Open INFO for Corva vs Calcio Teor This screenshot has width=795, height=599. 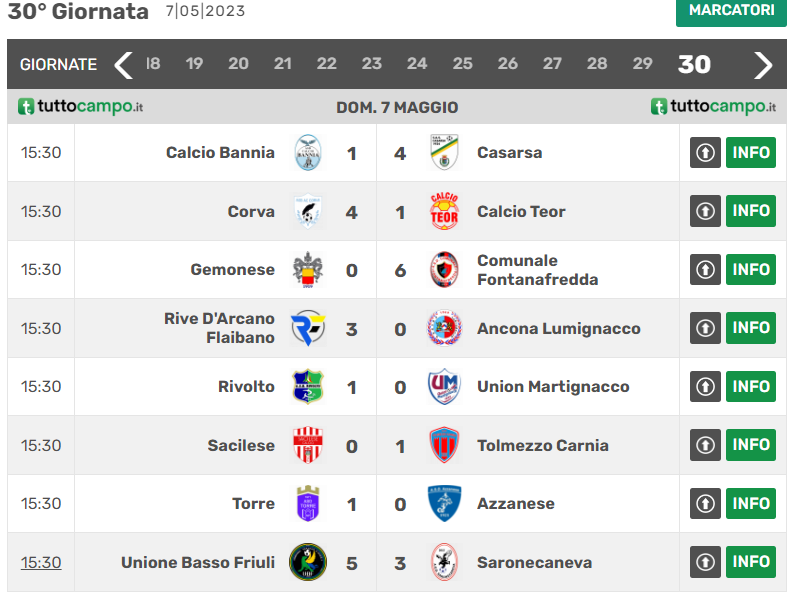pos(750,211)
